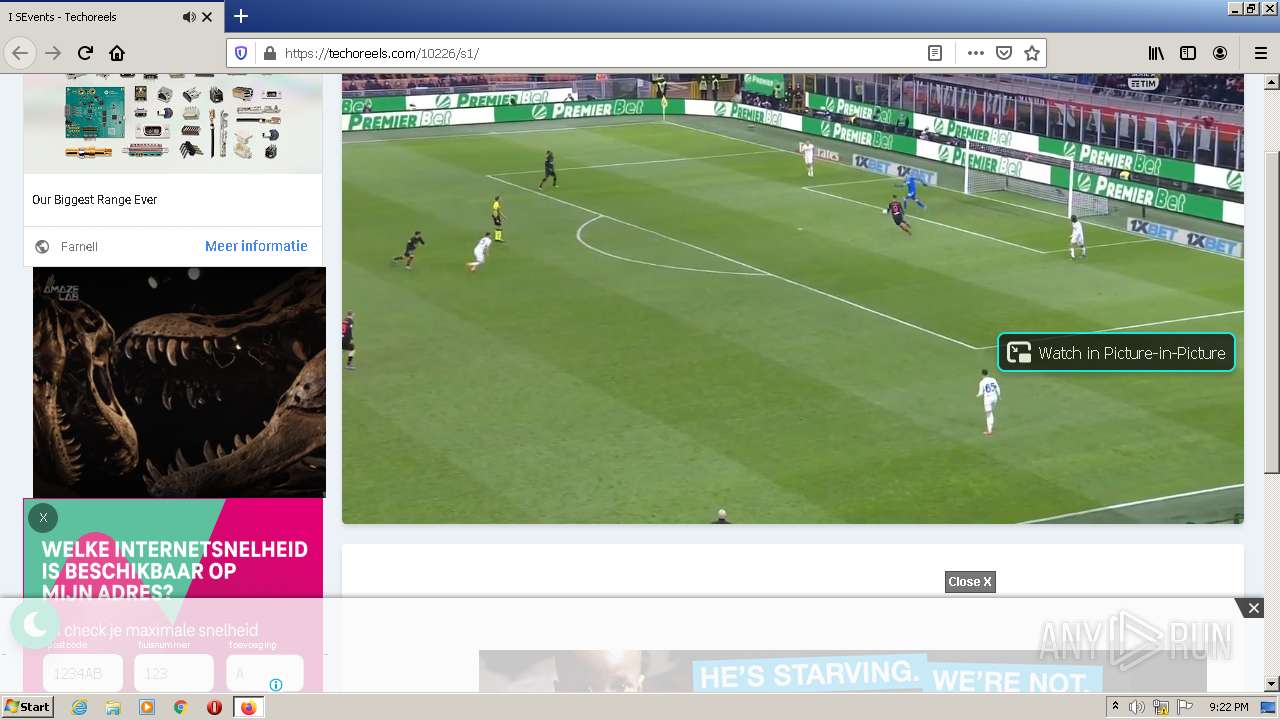1280x720 pixels.
Task: Open Opera browser from taskbar
Action: [x=214, y=707]
